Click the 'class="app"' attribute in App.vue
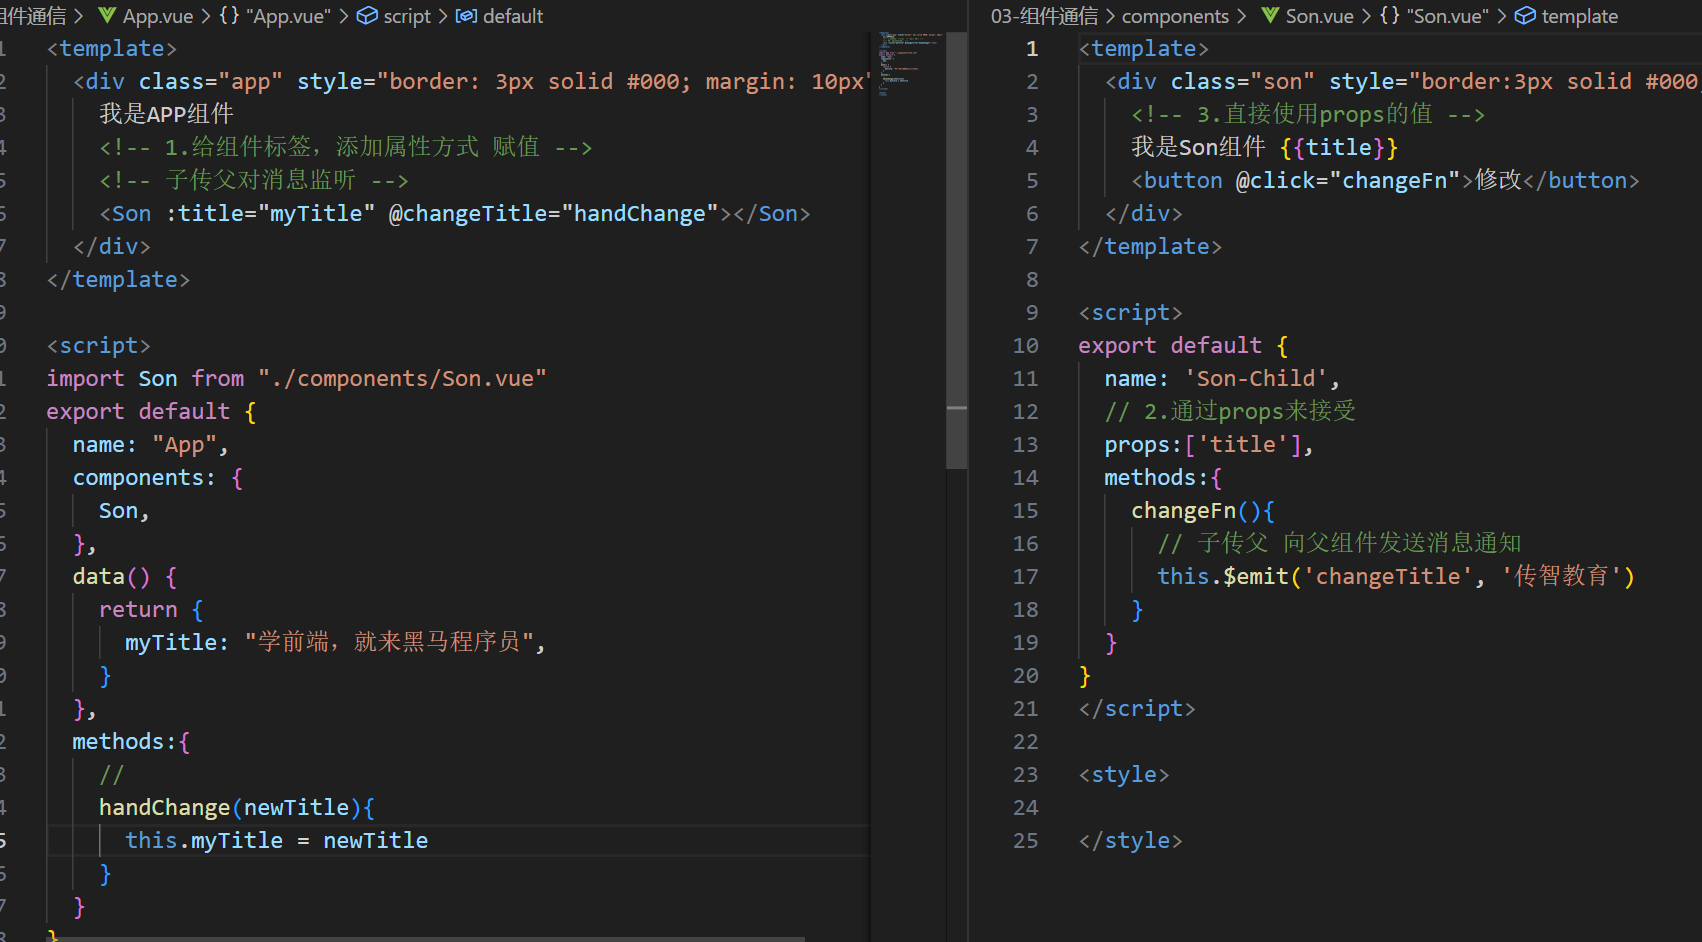Viewport: 1702px width, 942px height. click(x=211, y=81)
